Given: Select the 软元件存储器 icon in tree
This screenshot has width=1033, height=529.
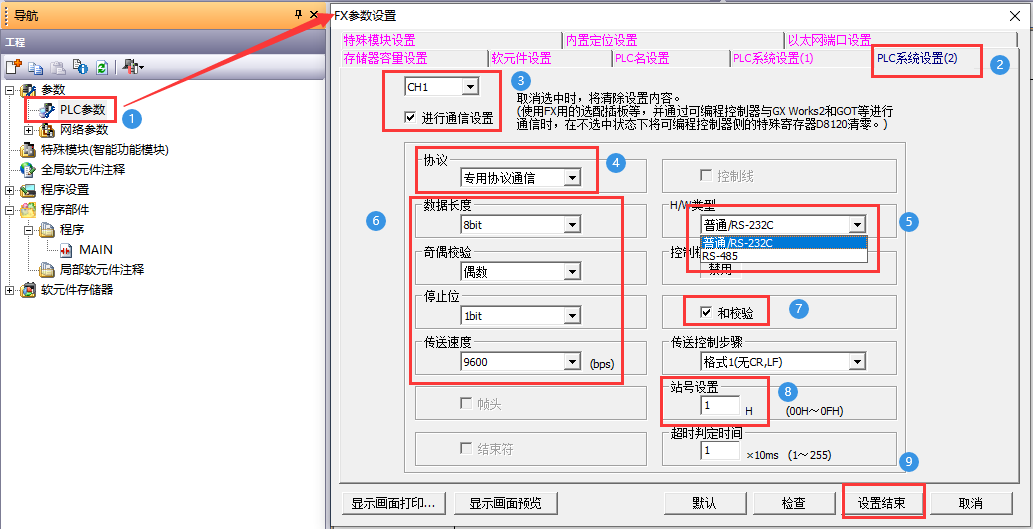Looking at the screenshot, I should pyautogui.click(x=28, y=289).
